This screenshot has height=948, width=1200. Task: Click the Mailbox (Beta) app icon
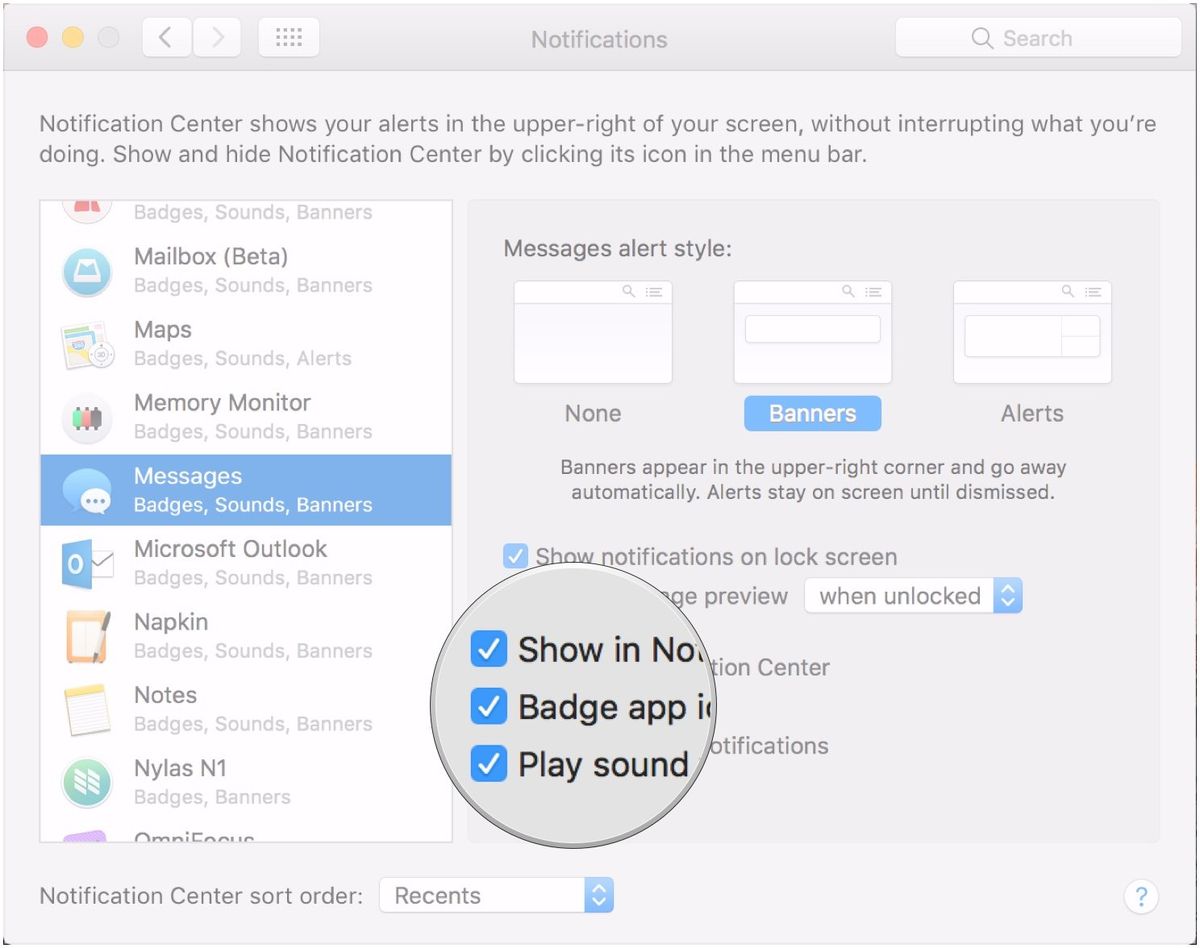pyautogui.click(x=87, y=270)
